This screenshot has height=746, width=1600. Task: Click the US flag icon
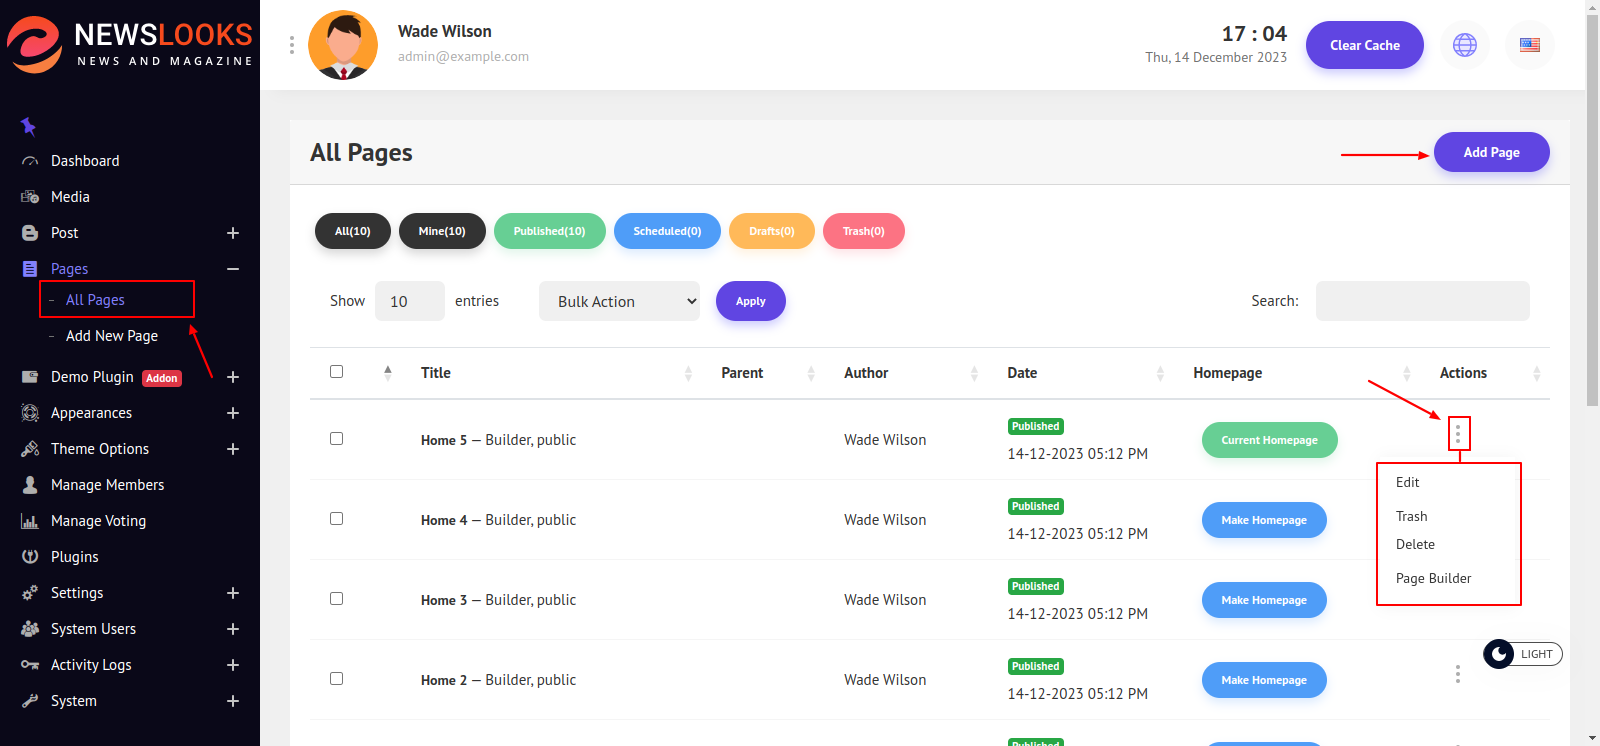1529,45
